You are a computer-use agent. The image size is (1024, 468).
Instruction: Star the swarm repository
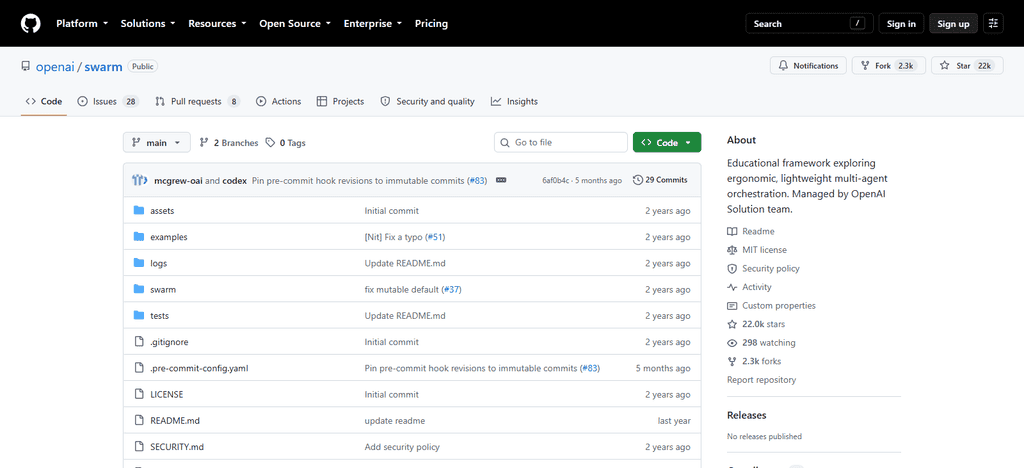point(967,66)
